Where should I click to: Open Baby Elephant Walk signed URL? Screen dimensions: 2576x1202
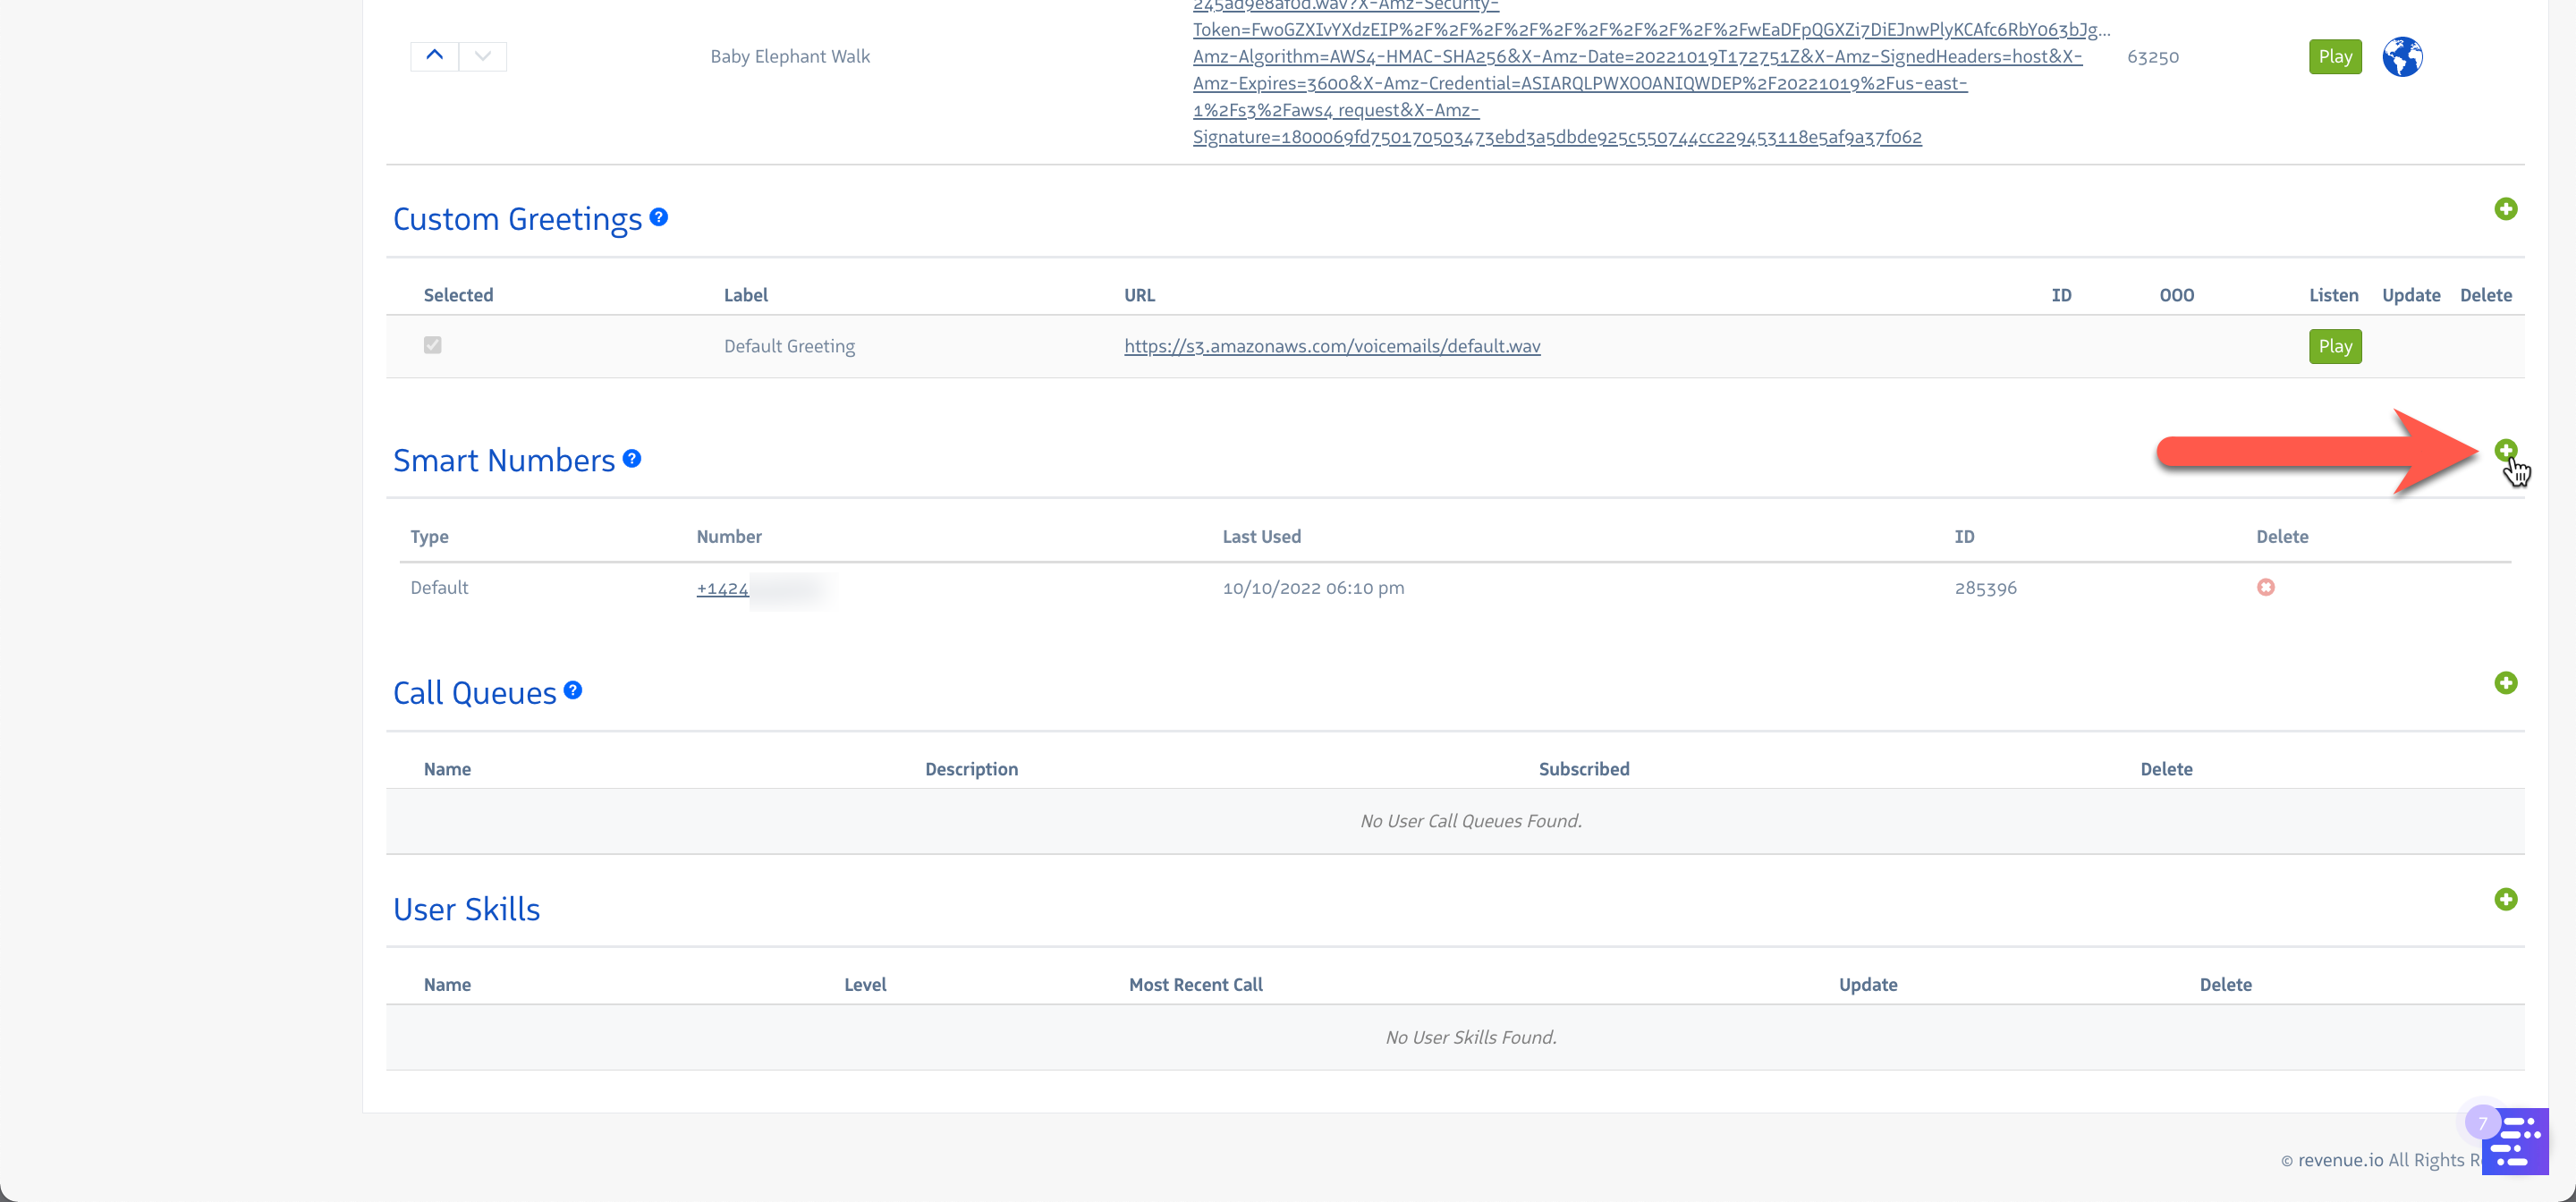pos(1636,57)
